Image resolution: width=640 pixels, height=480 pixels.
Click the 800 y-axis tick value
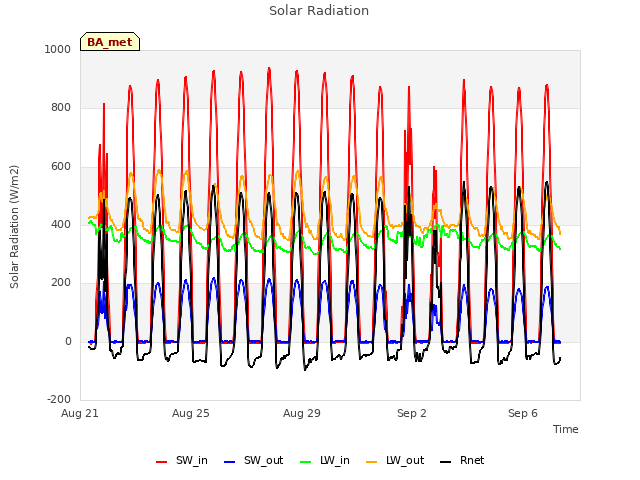coord(61,108)
